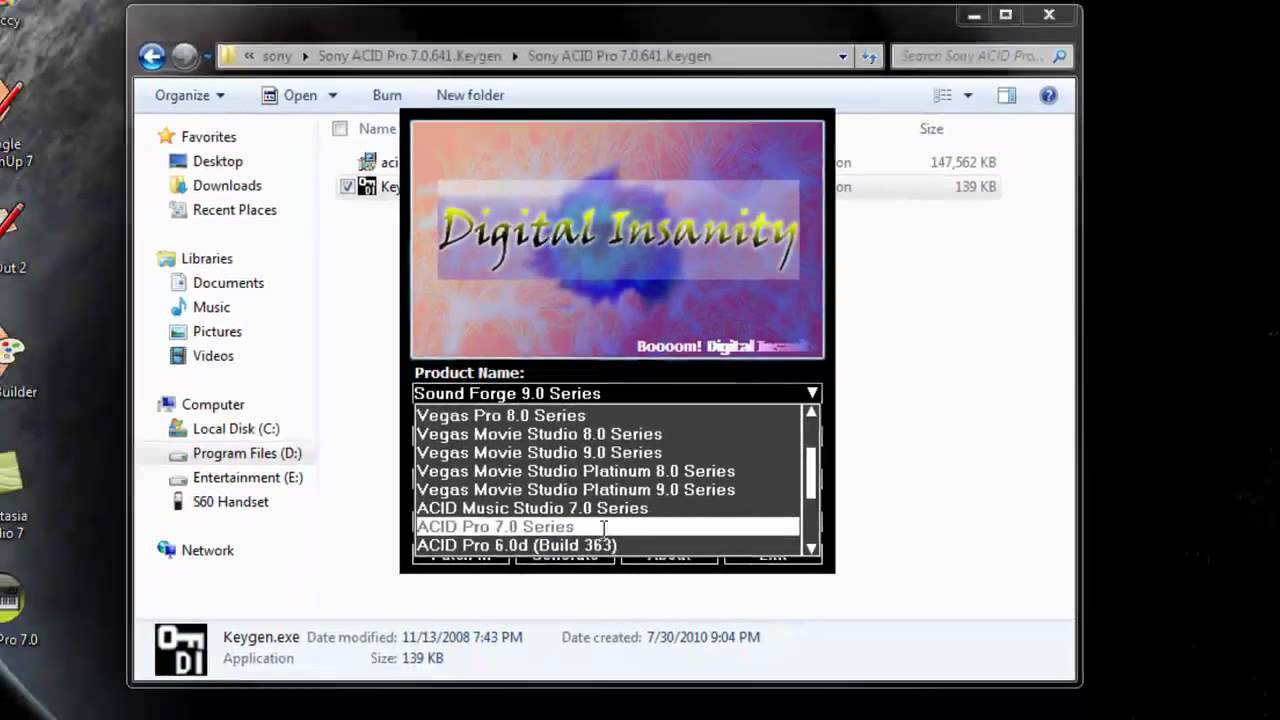Screen dimensions: 1280x720
Task: Click the product list scrollbar thumb
Action: (x=811, y=472)
